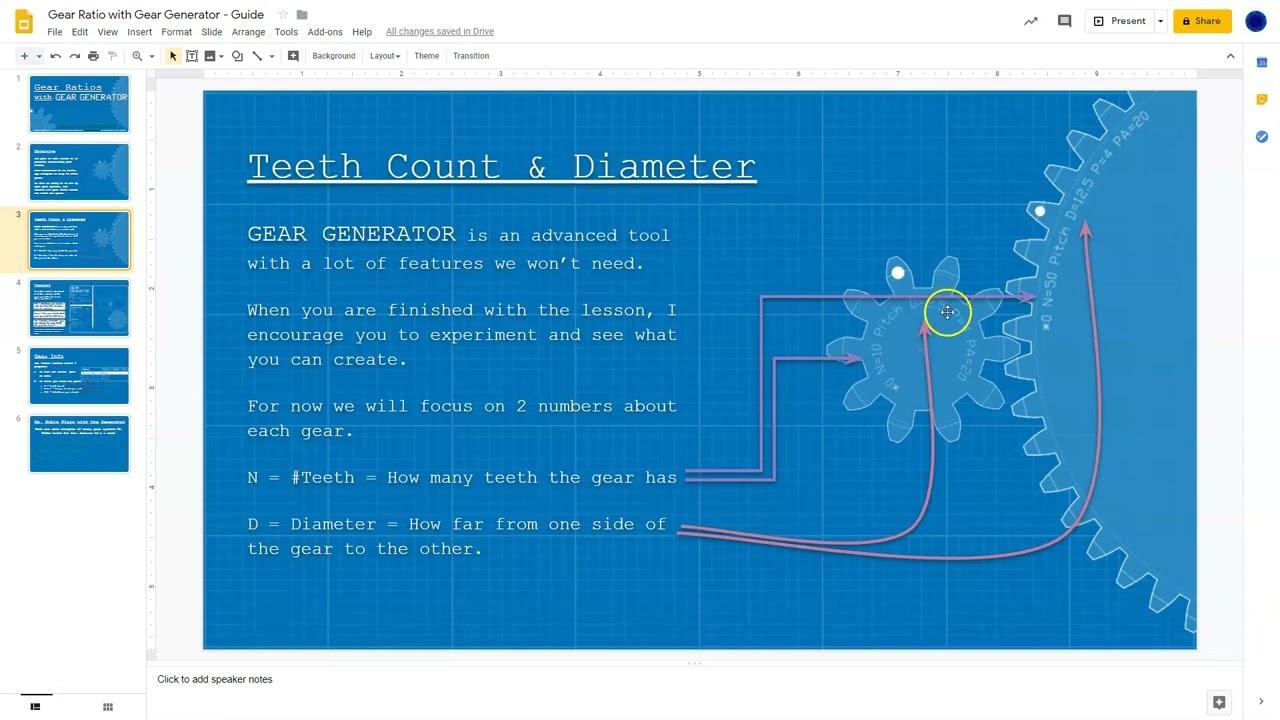Choose the Select cursor tool
This screenshot has height=720, width=1280.
click(173, 56)
